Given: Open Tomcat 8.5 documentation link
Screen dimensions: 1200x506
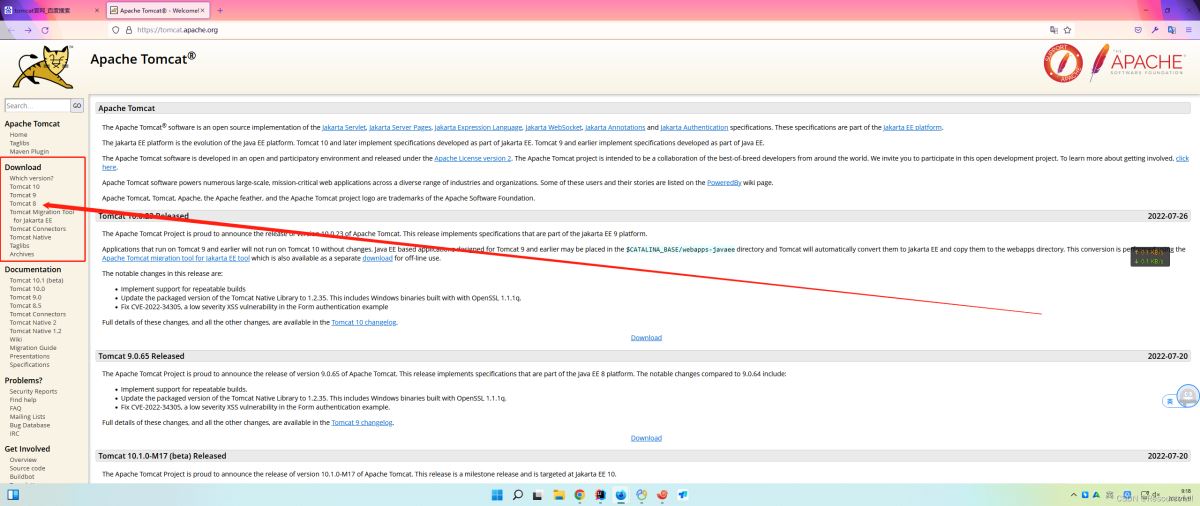Looking at the screenshot, I should 25,305.
